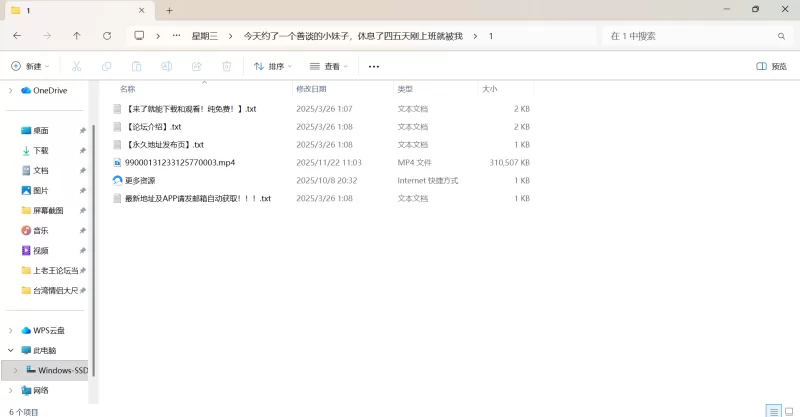Open the 下载 folder in sidebar
800x417 pixels.
pos(40,150)
